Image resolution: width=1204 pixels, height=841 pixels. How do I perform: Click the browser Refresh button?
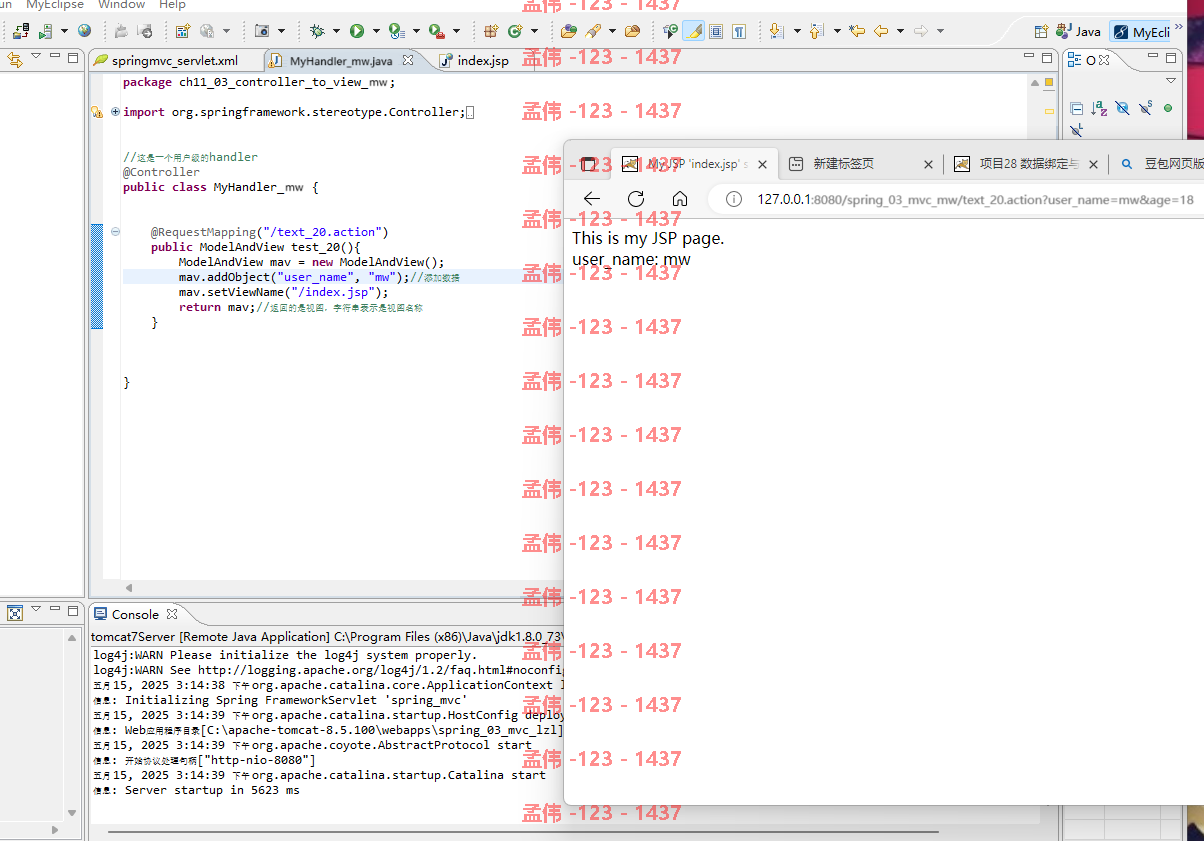(x=636, y=199)
